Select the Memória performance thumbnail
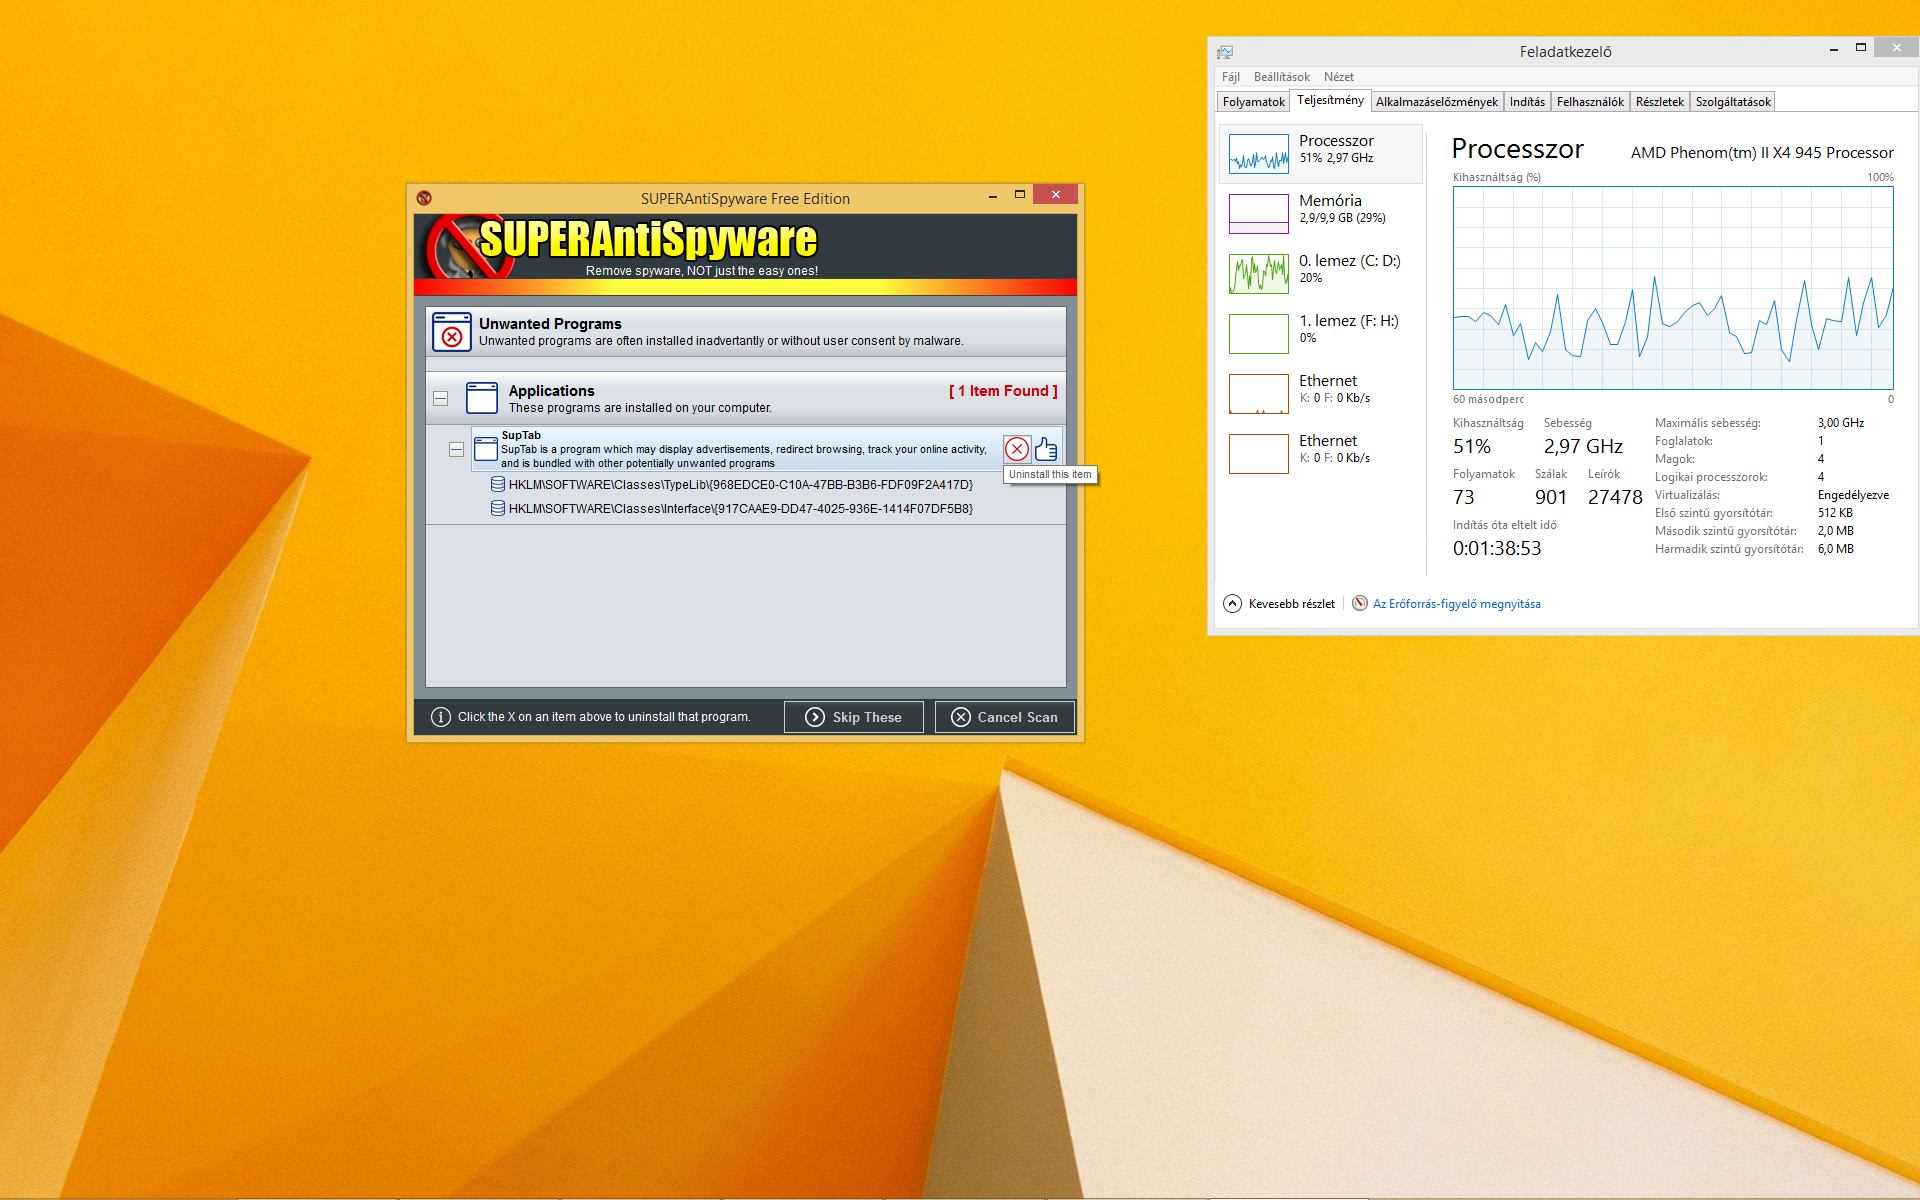Image resolution: width=1920 pixels, height=1200 pixels. point(1258,213)
